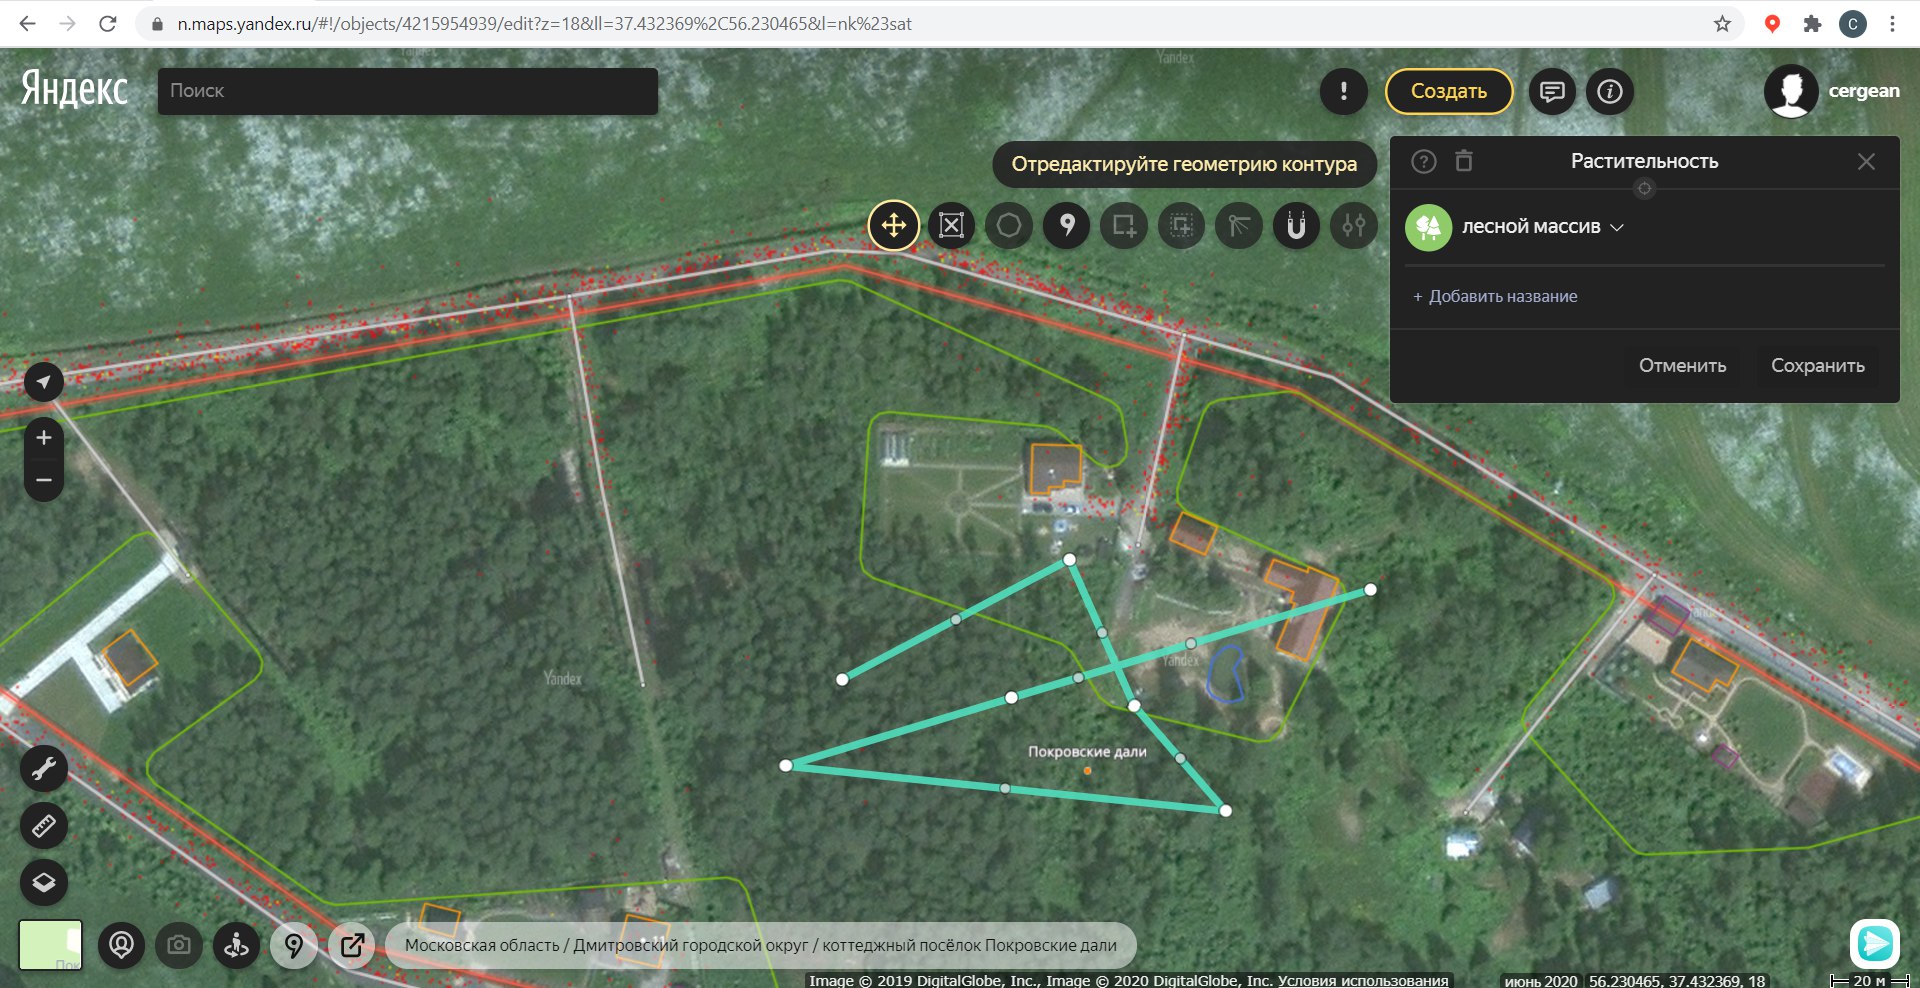1920x988 pixels.
Task: Click the camera photo icon
Action: point(179,945)
